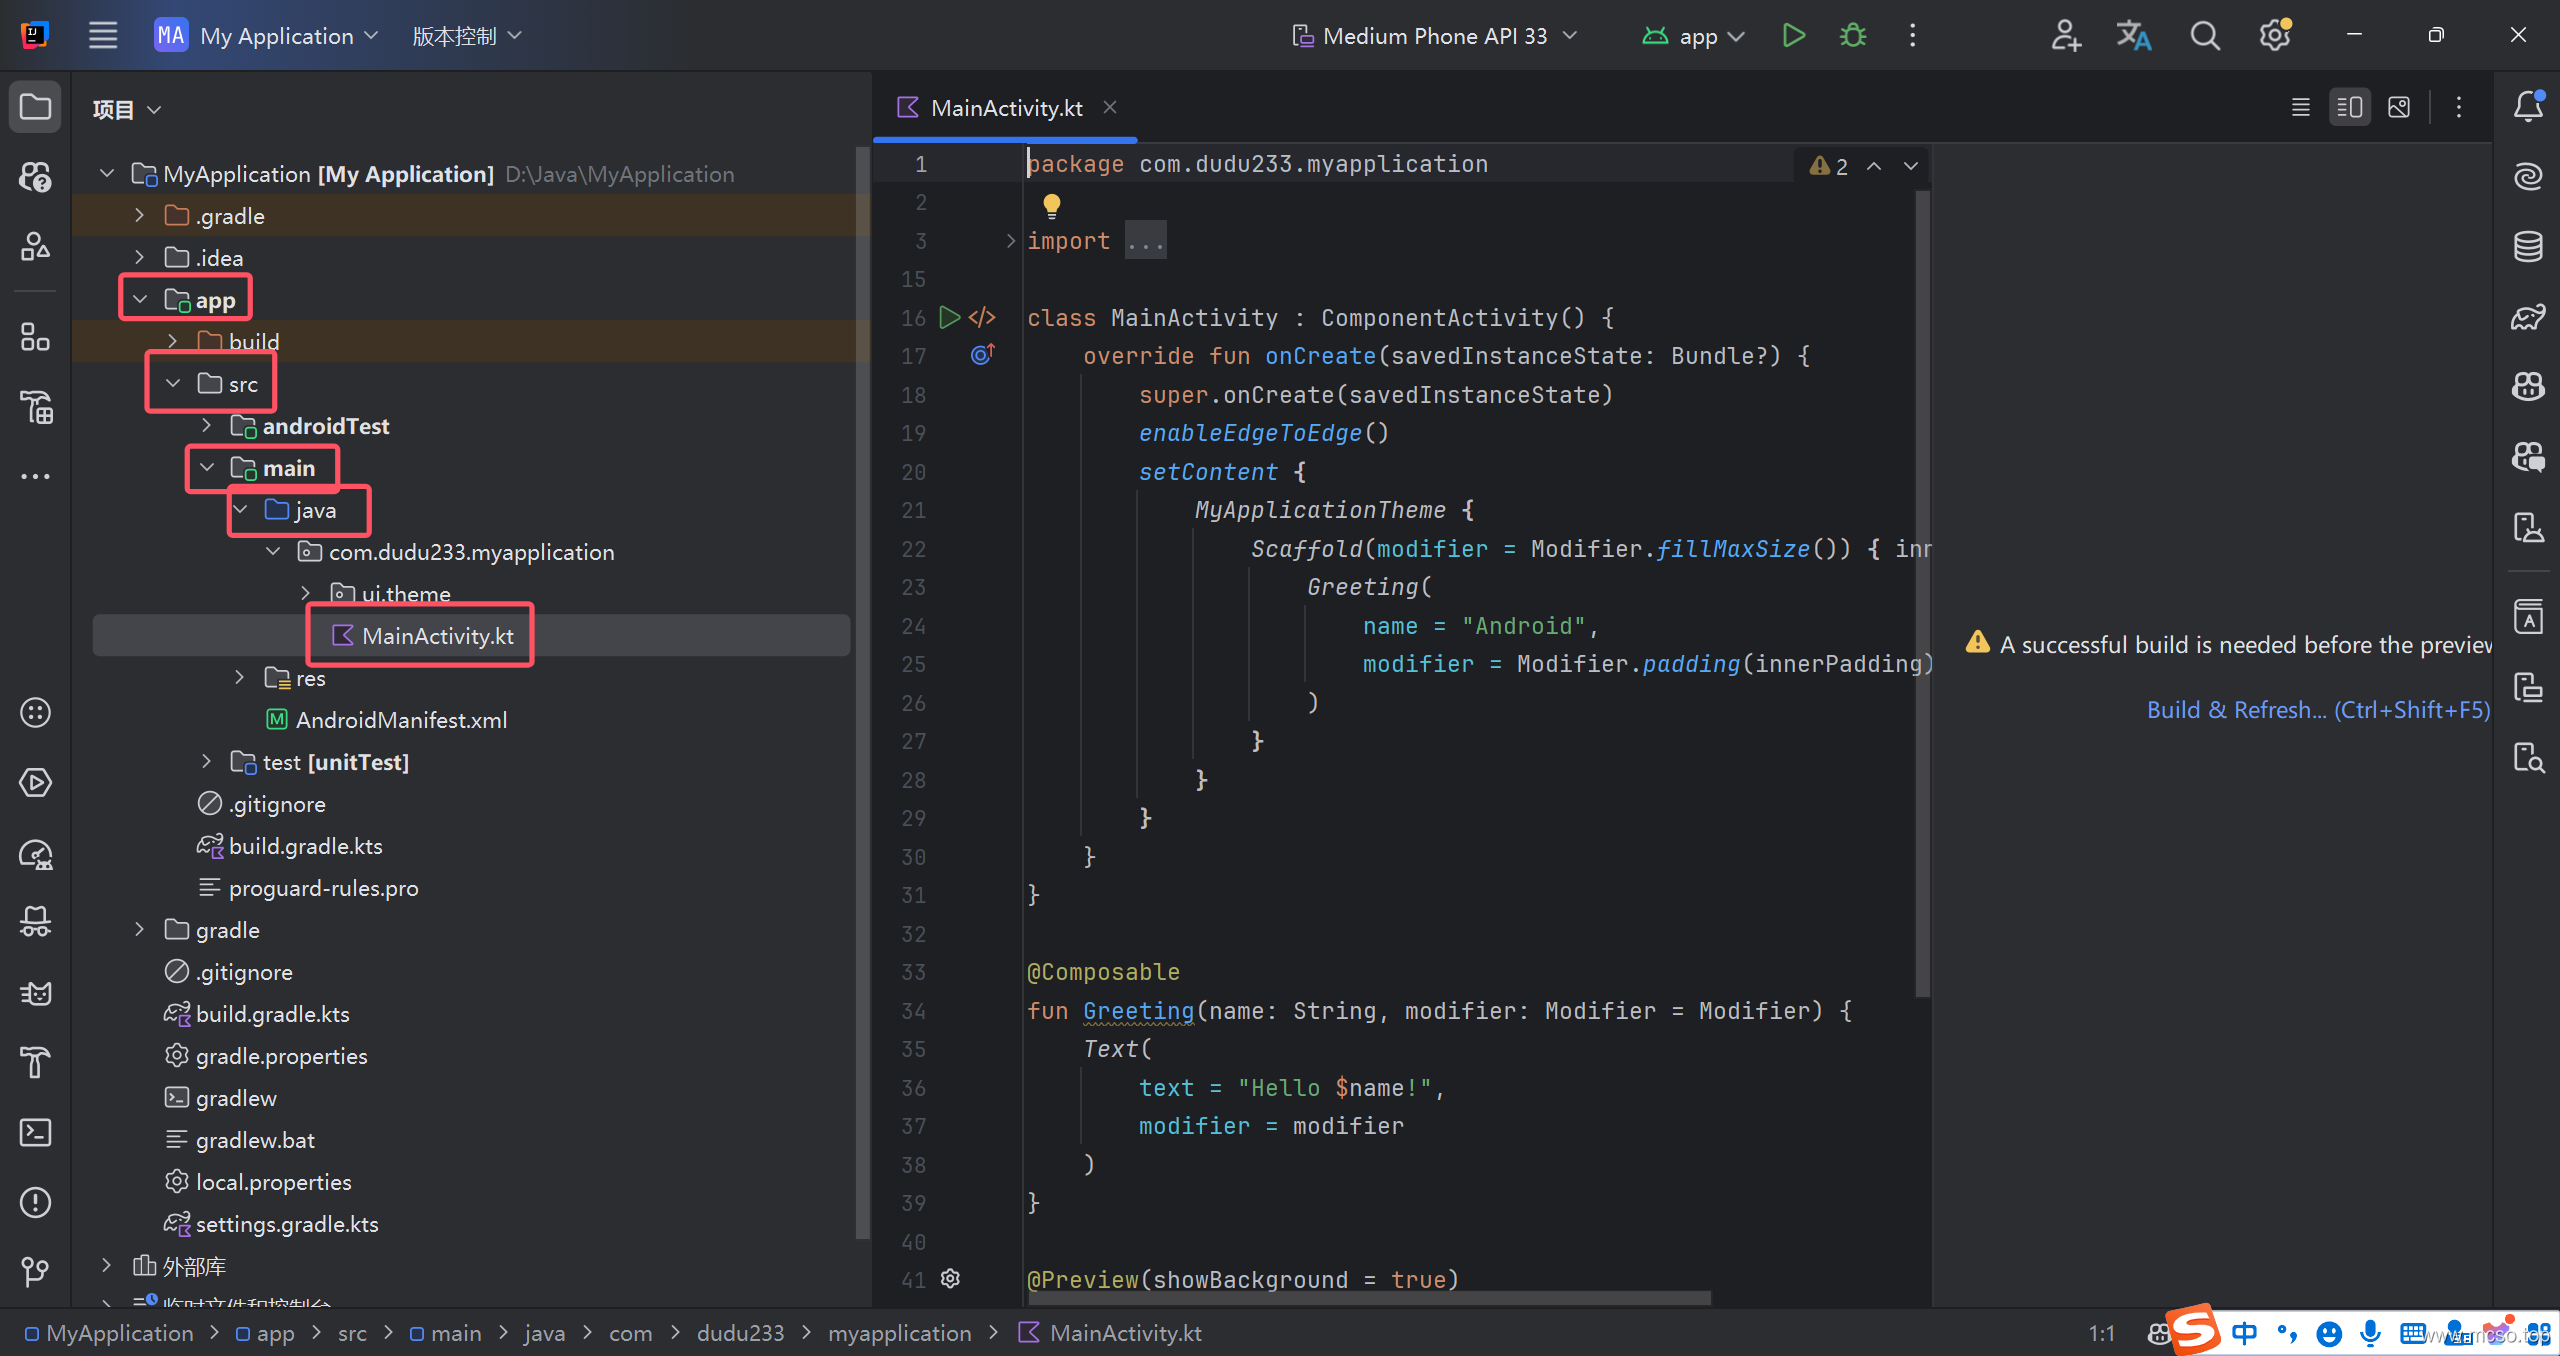2560x1356 pixels.
Task: Click the 2 warnings indicator
Action: [x=1829, y=166]
